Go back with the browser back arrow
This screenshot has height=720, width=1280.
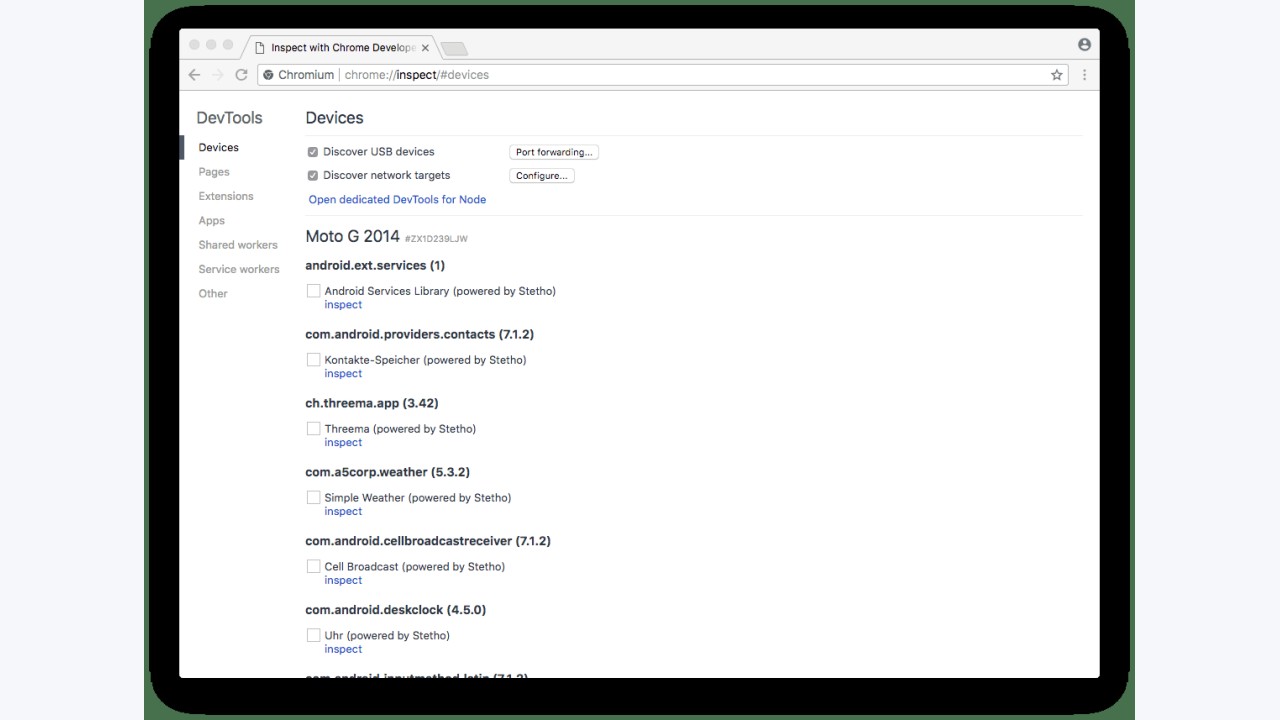pyautogui.click(x=194, y=75)
